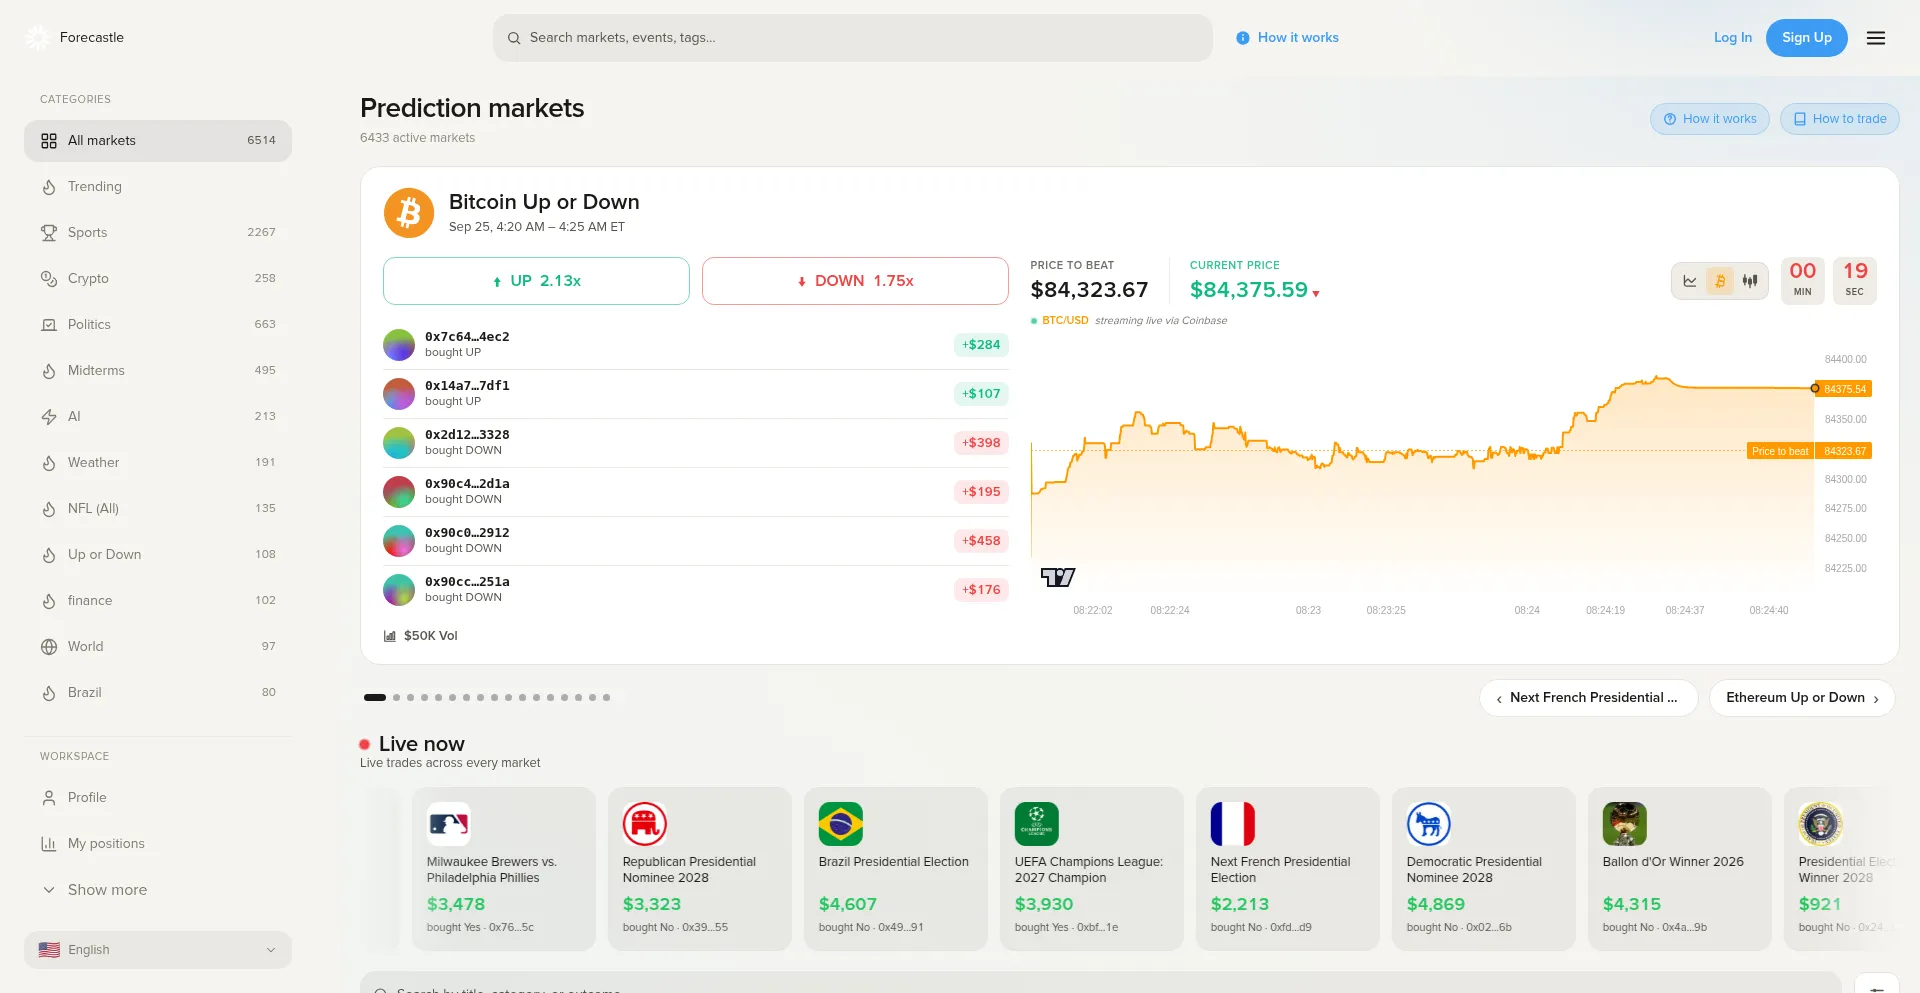The width and height of the screenshot is (1920, 993).
Task: Click the +$458 badge
Action: coord(981,541)
